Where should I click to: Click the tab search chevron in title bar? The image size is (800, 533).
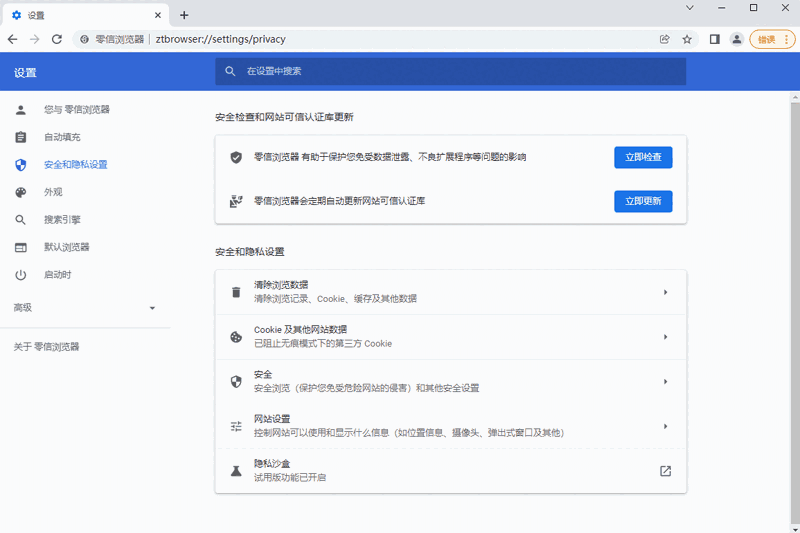(690, 8)
